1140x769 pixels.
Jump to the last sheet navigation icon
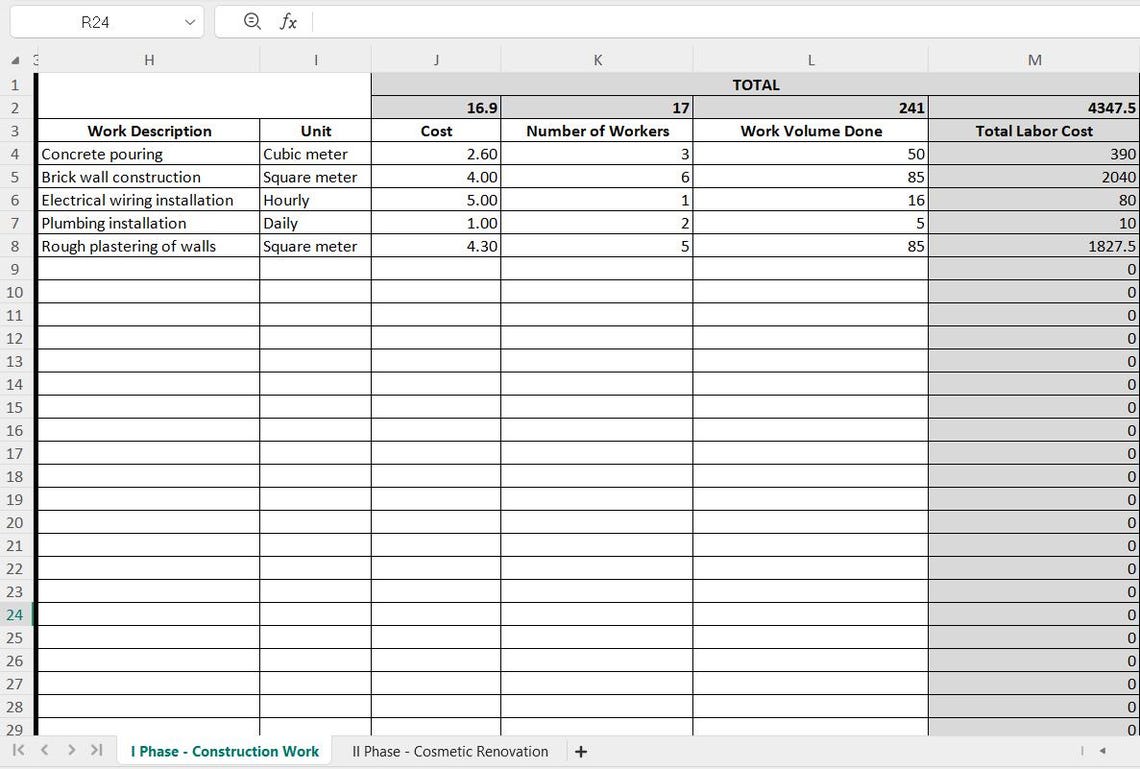coord(95,751)
